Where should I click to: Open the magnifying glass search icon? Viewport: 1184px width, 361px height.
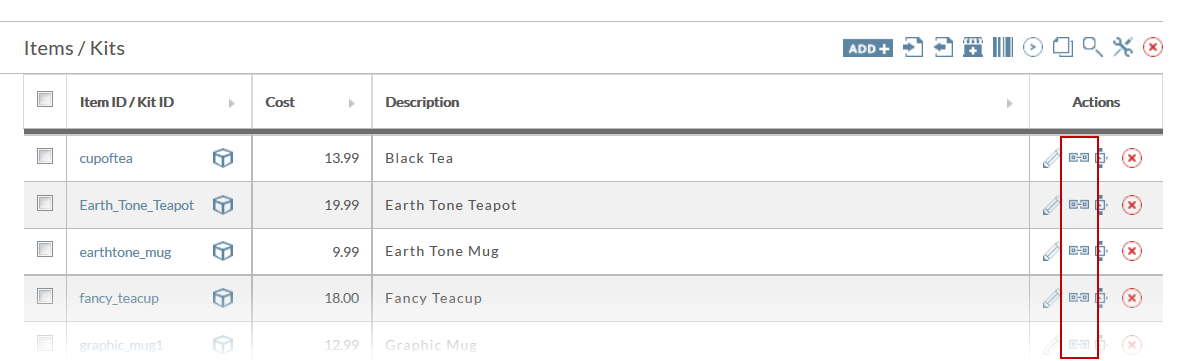pyautogui.click(x=1093, y=48)
